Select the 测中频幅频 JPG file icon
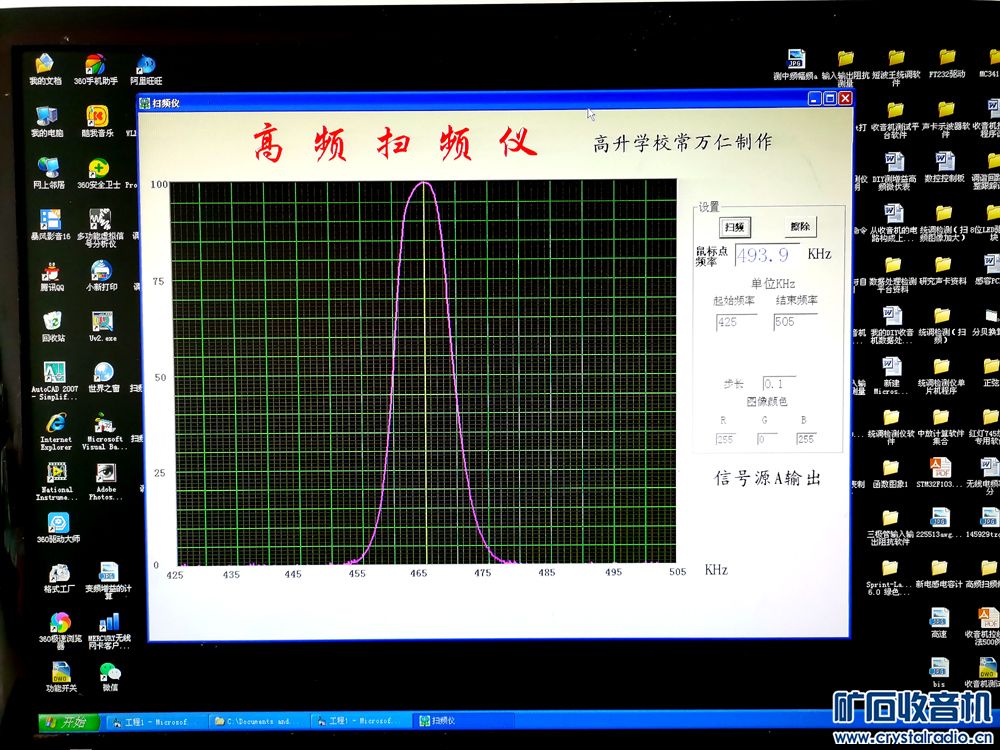 point(795,64)
